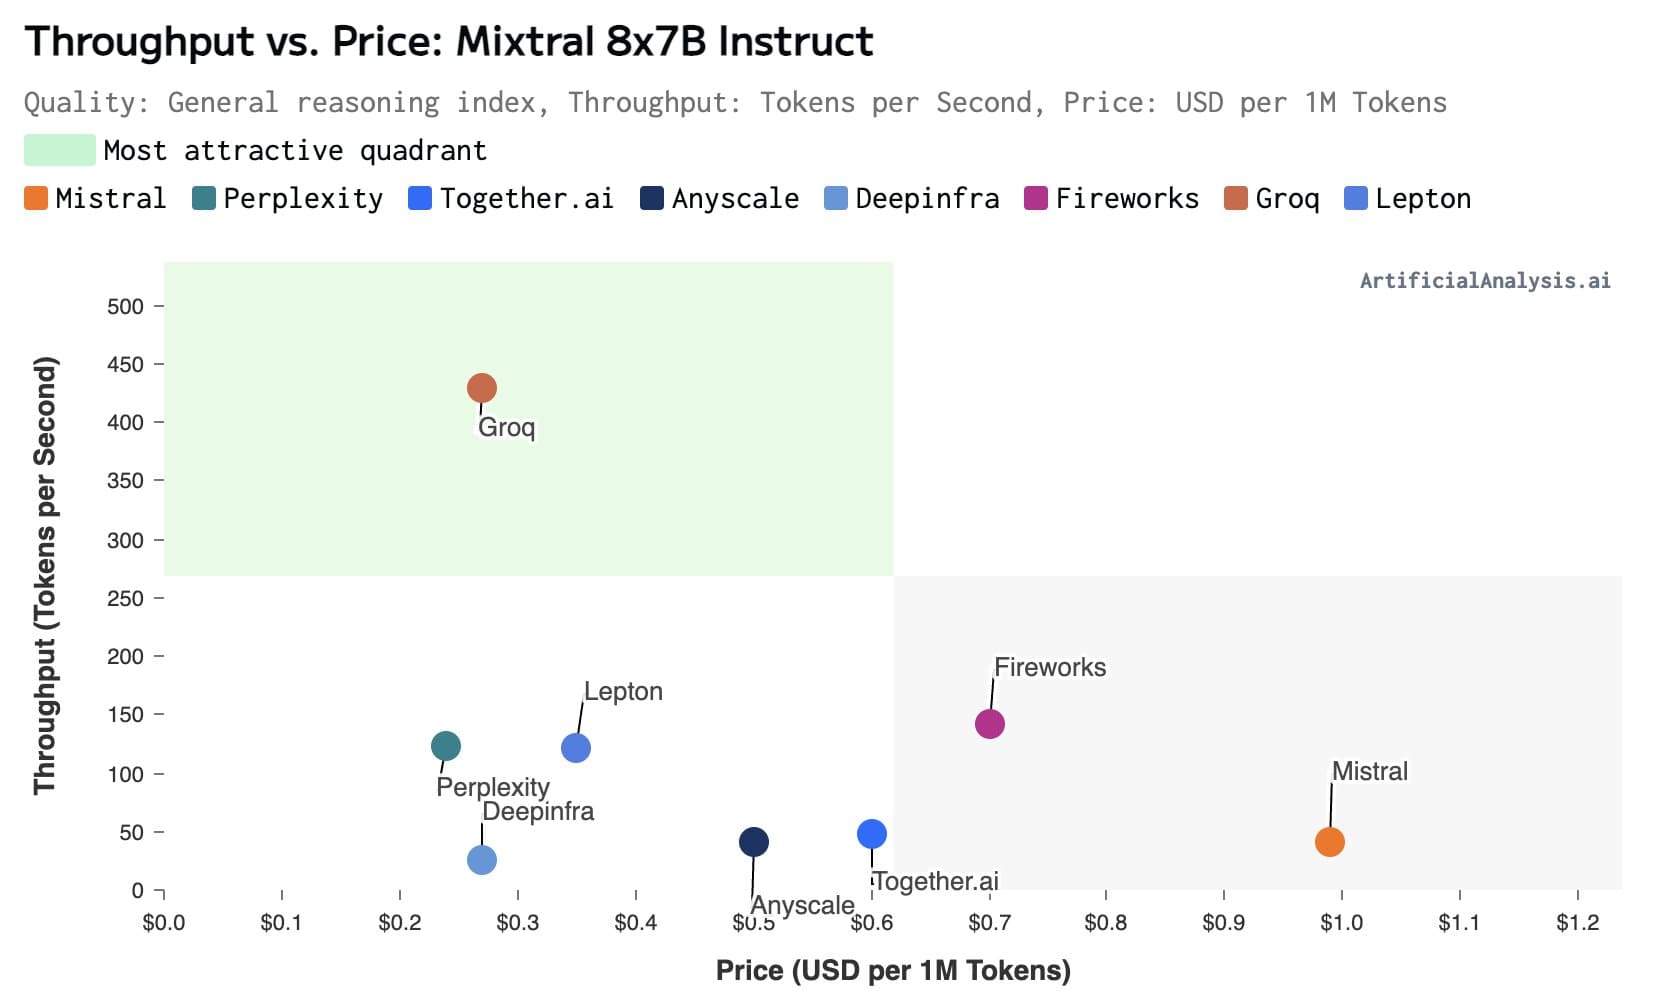Click the Anyscale legend swatch
The width and height of the screenshot is (1654, 1004).
coord(652,198)
